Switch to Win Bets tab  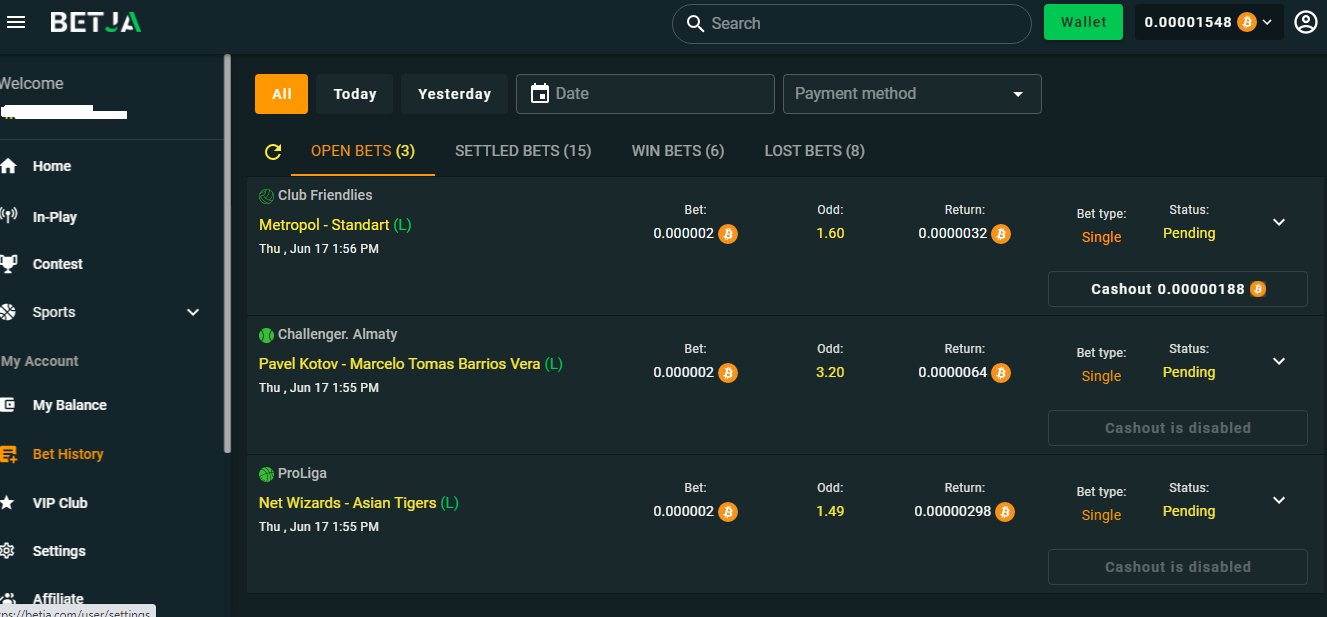coord(678,151)
